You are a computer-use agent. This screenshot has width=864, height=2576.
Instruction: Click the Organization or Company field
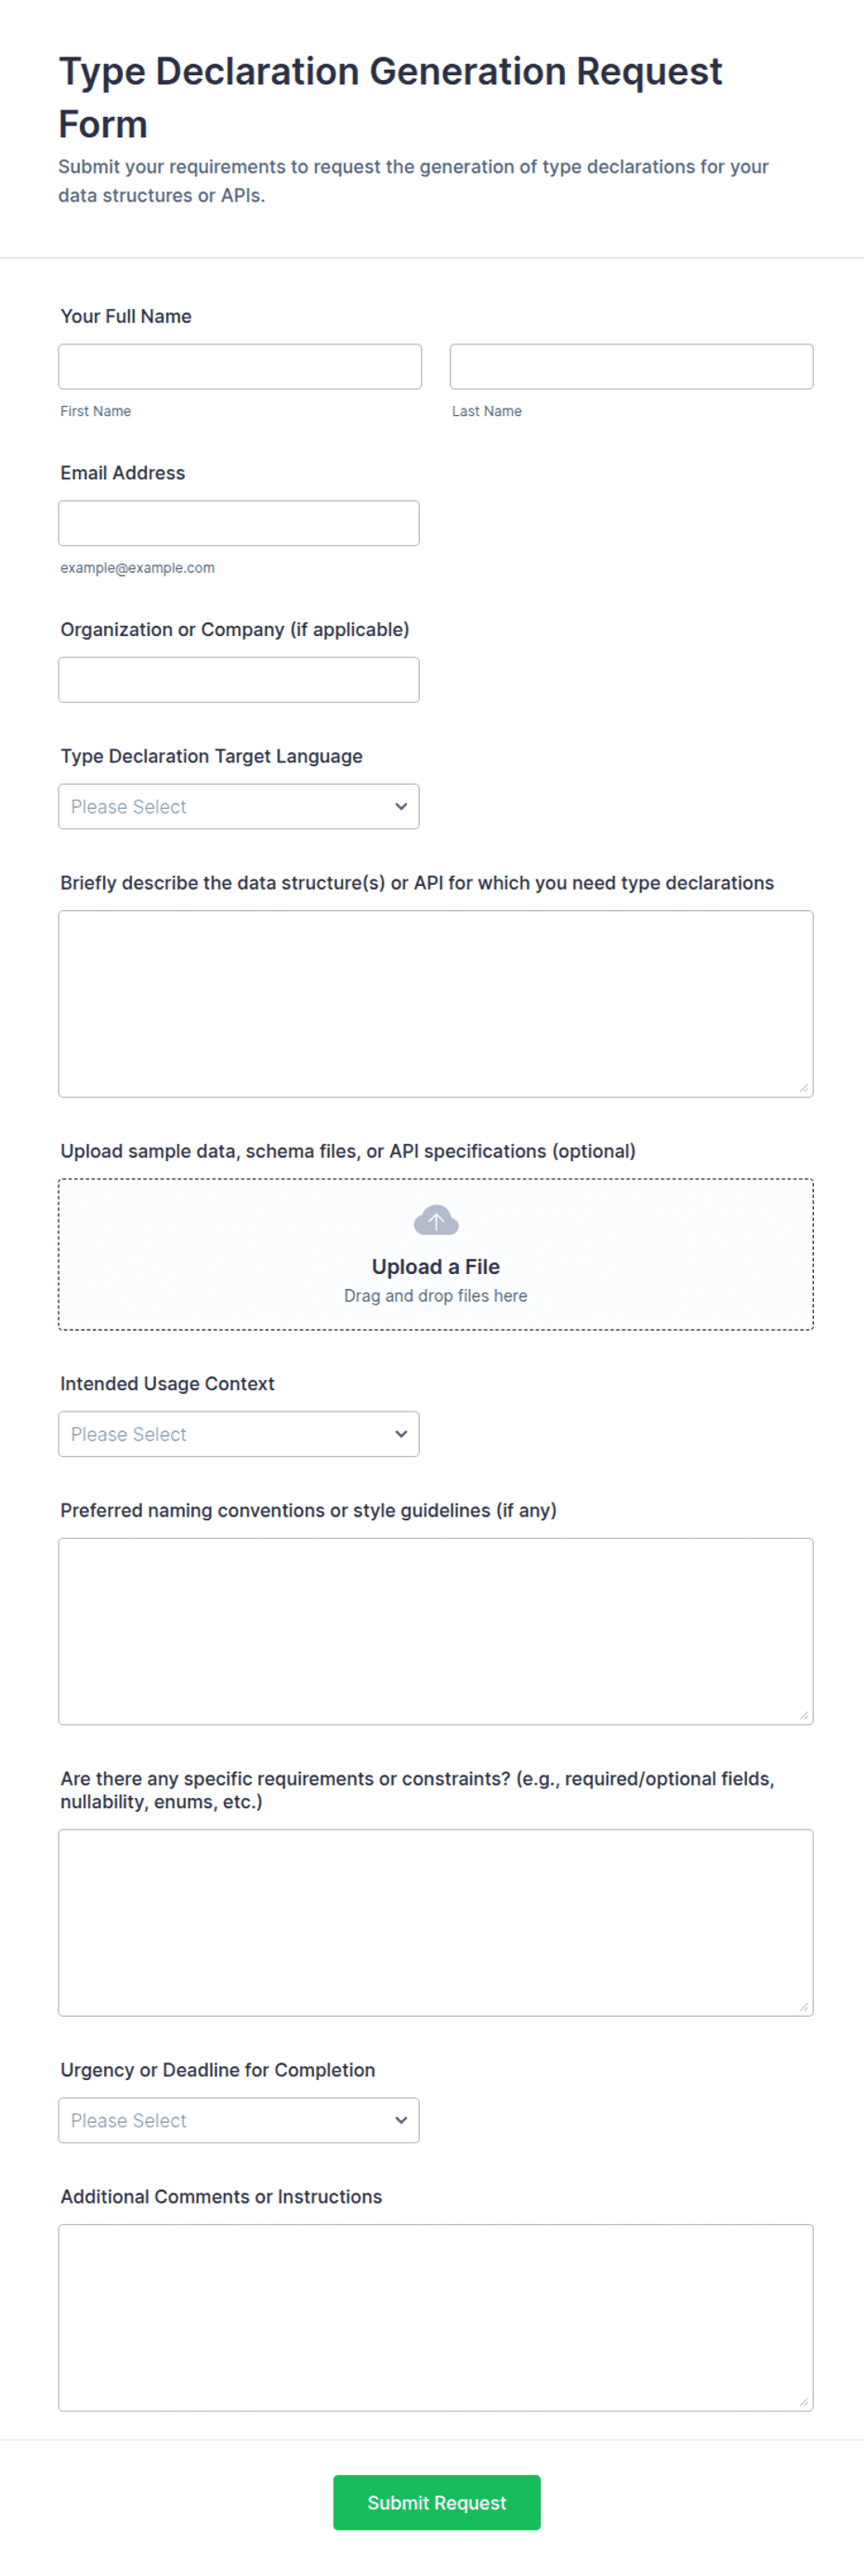239,680
